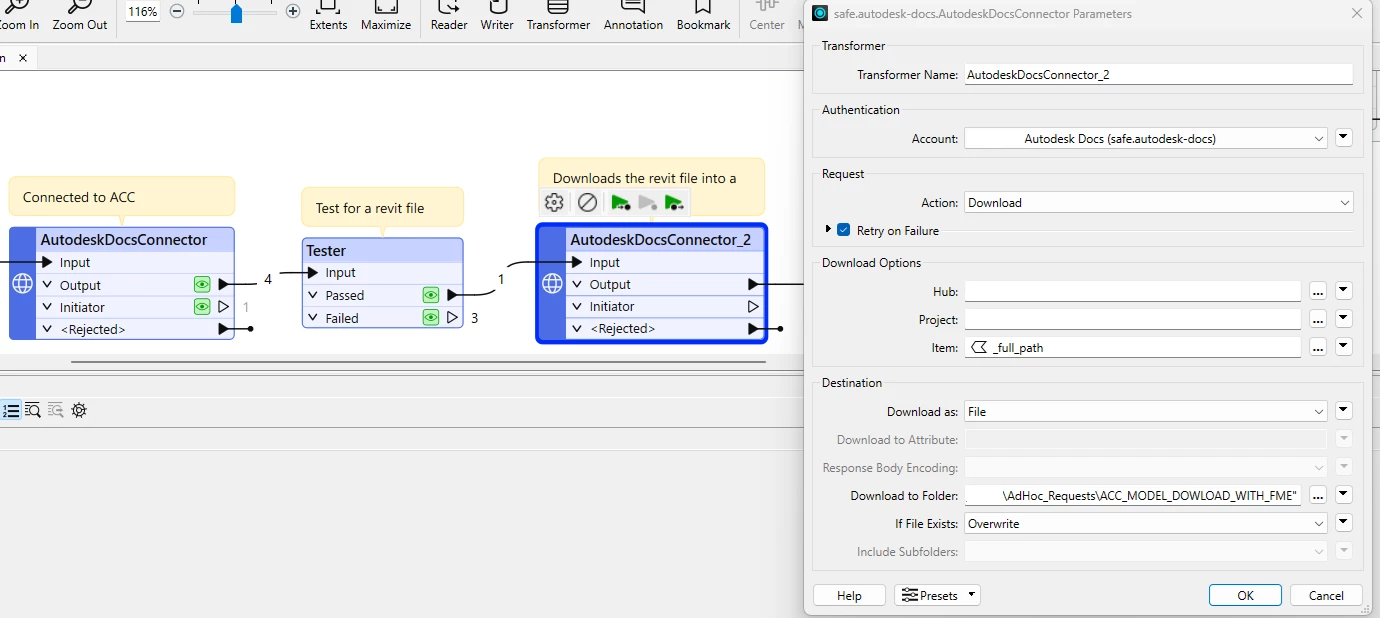The image size is (1384, 622).
Task: Add a Transformer from the toolbar
Action: point(558,16)
